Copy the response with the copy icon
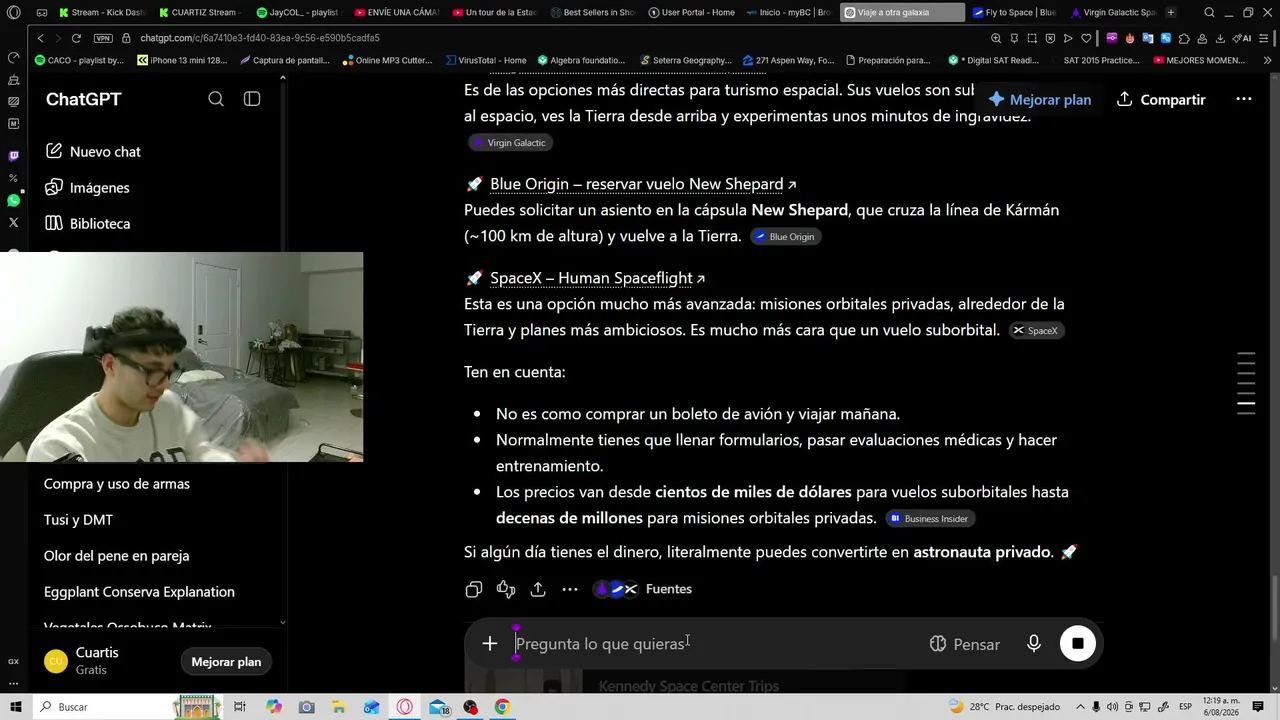Screen dimensions: 1280x720 [474, 590]
